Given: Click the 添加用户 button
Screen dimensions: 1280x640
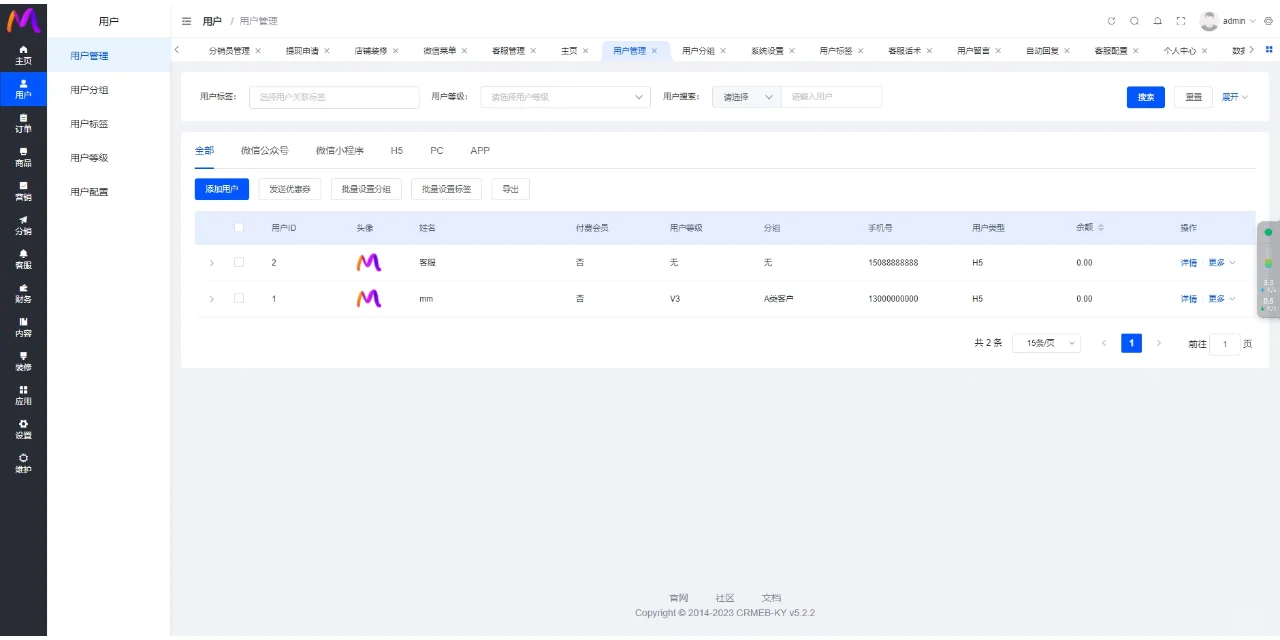Looking at the screenshot, I should 221,189.
